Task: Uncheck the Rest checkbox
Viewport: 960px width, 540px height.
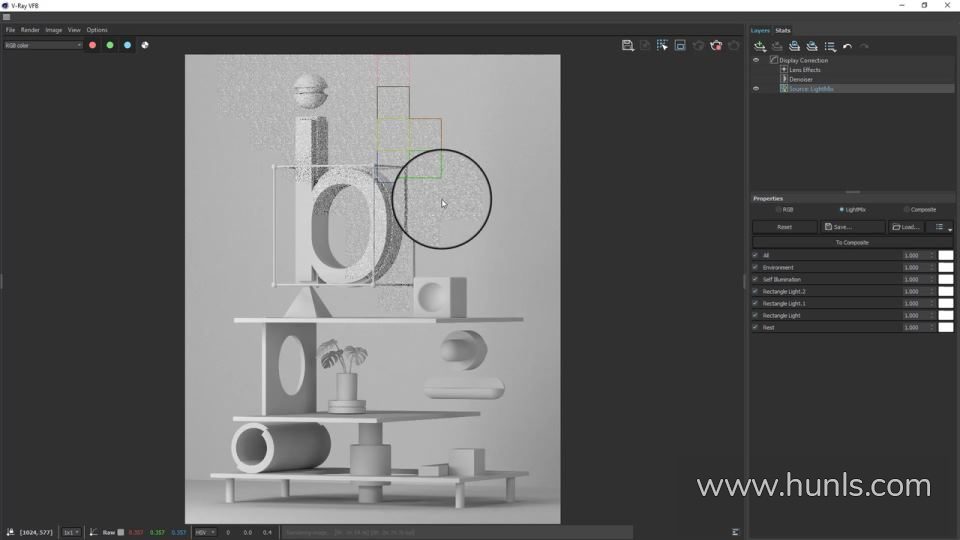Action: tap(755, 328)
